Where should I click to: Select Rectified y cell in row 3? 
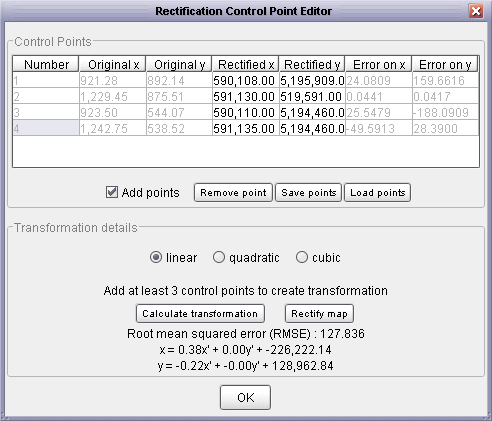pyautogui.click(x=312, y=112)
